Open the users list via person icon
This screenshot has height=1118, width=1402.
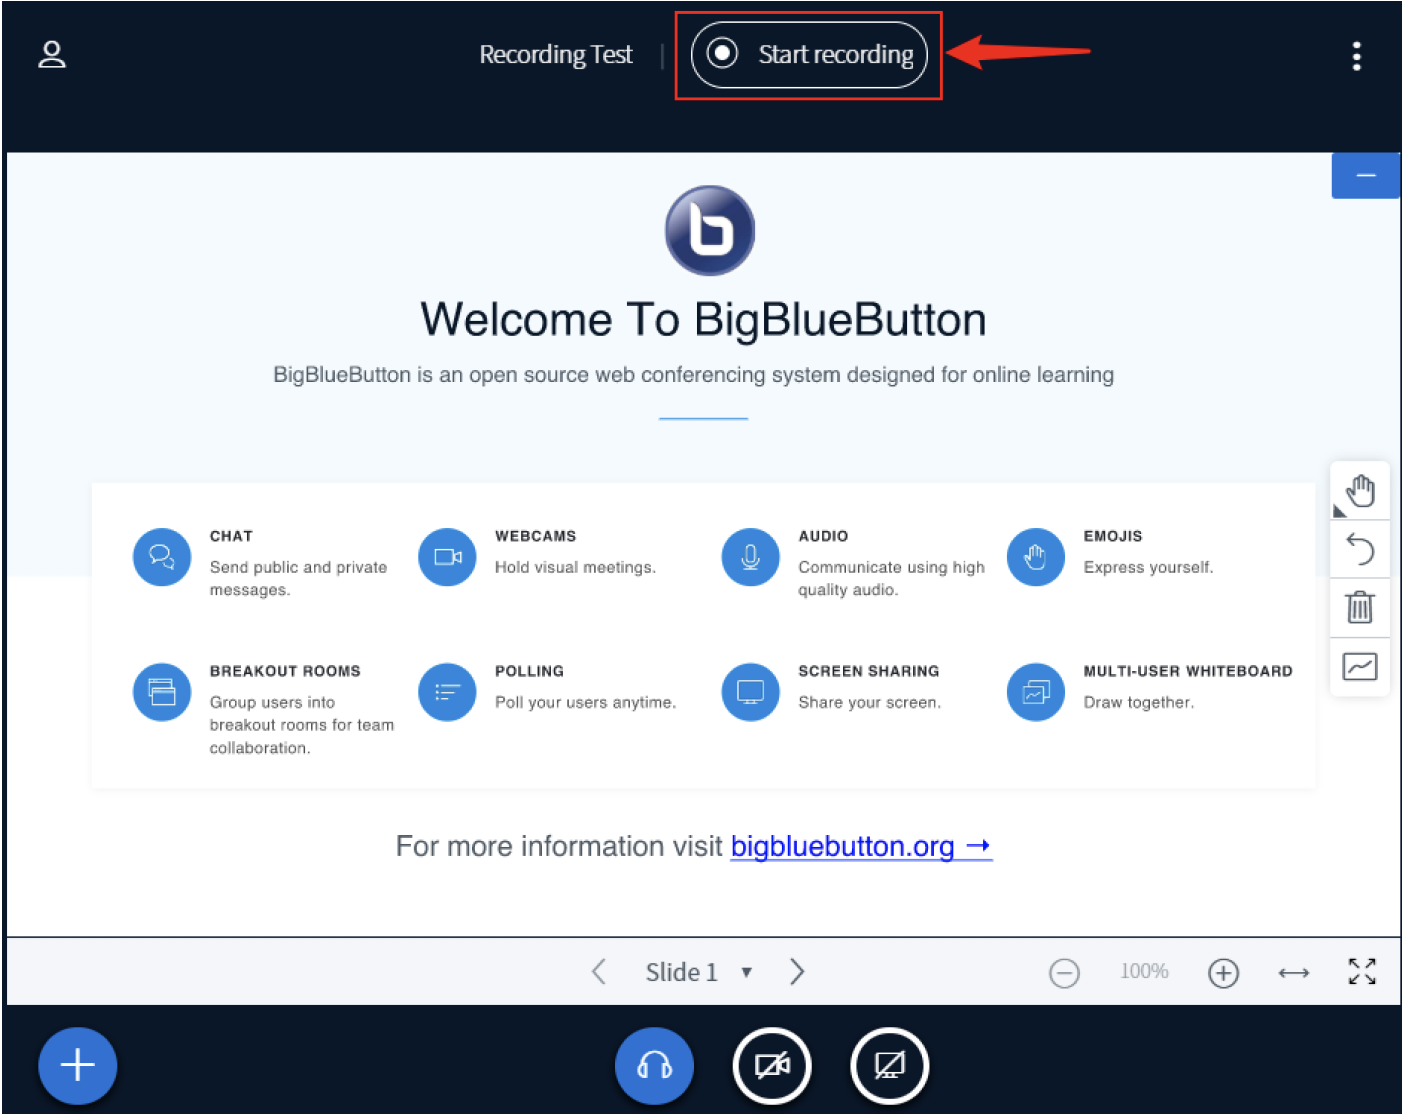click(52, 54)
